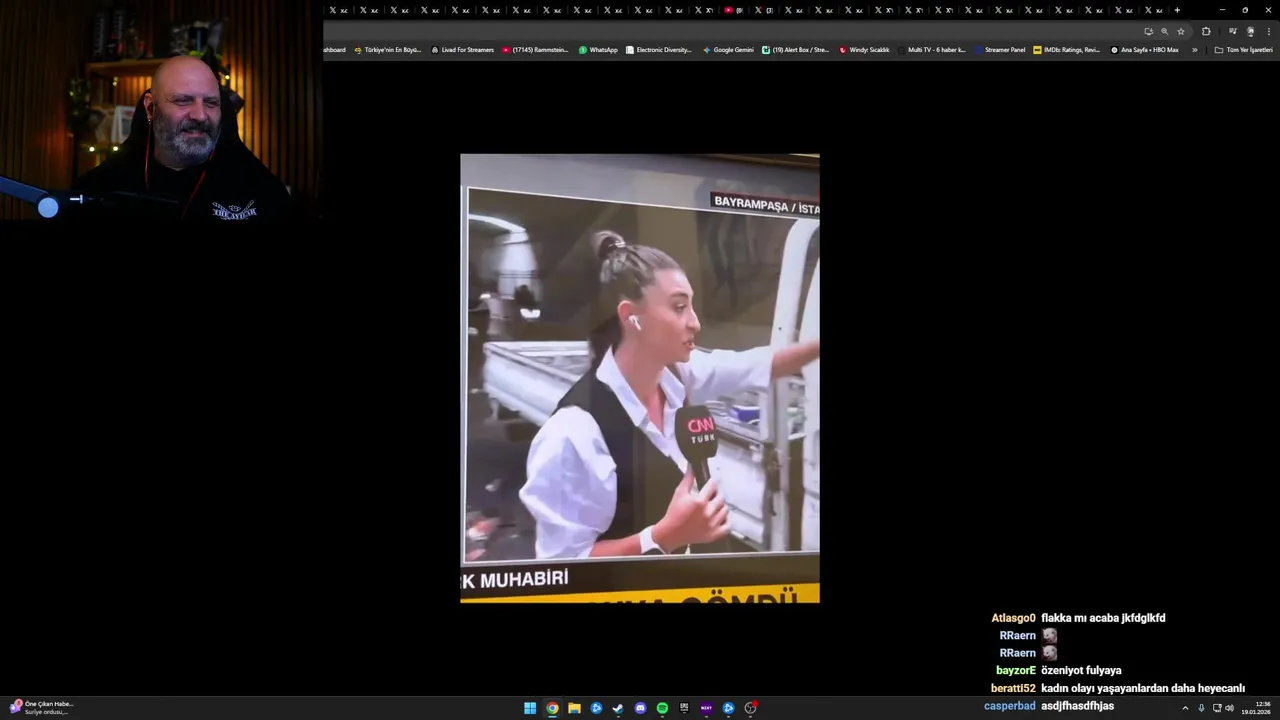Viewport: 1280px width, 720px height.
Task: Open network settings from the system tray
Action: tap(1217, 708)
